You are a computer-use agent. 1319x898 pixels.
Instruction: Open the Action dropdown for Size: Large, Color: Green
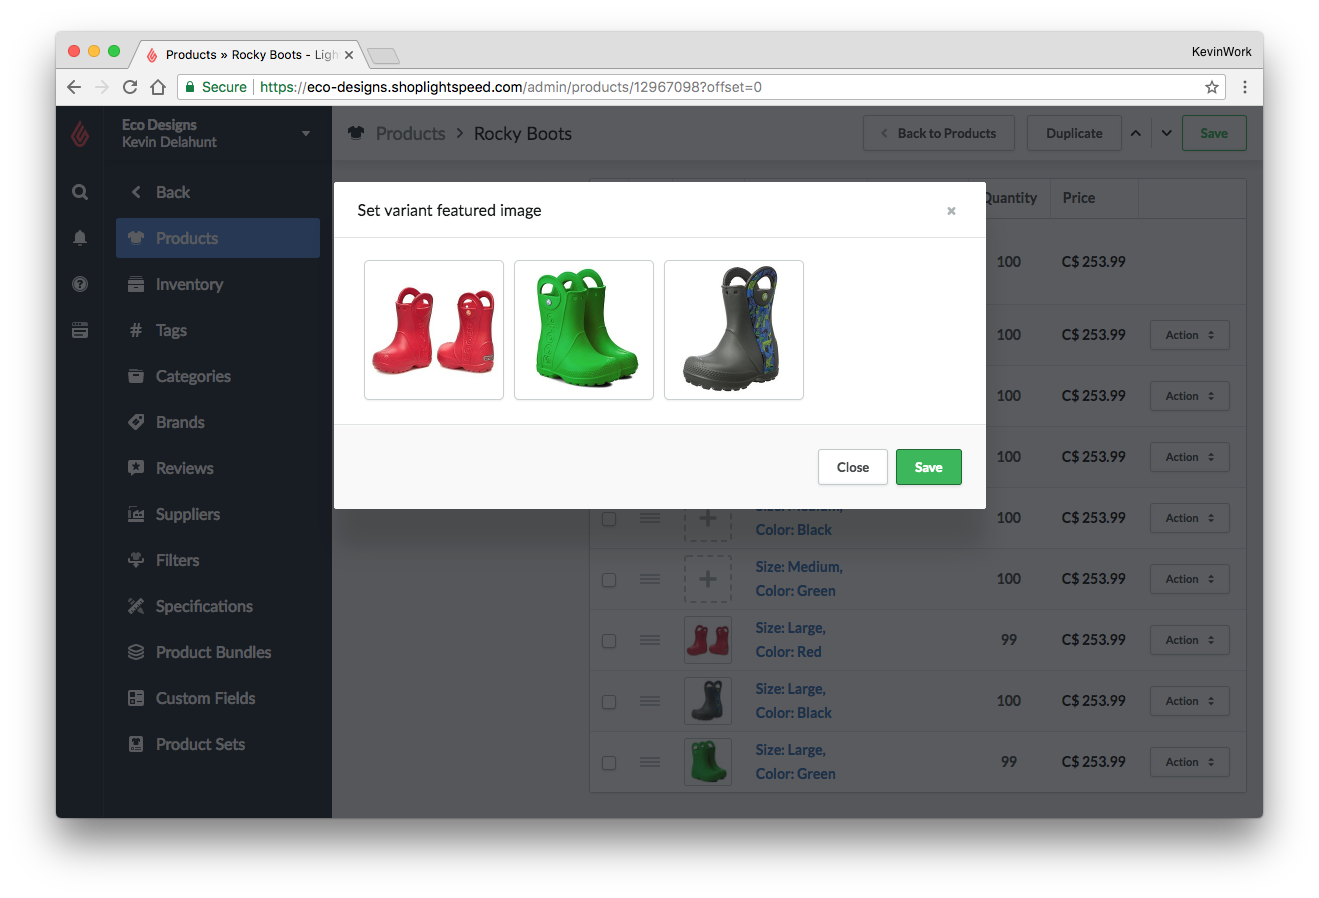click(x=1189, y=762)
